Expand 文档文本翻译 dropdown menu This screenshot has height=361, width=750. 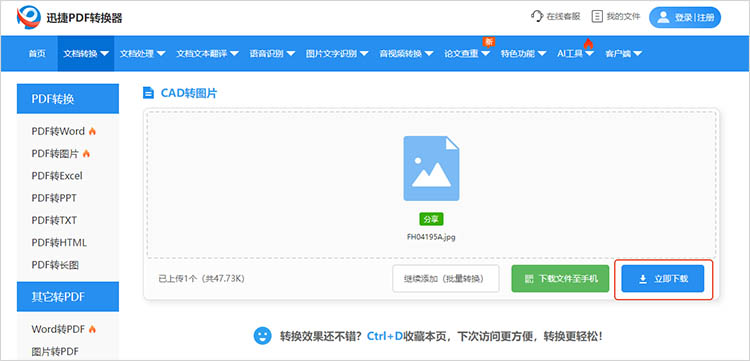tap(207, 54)
